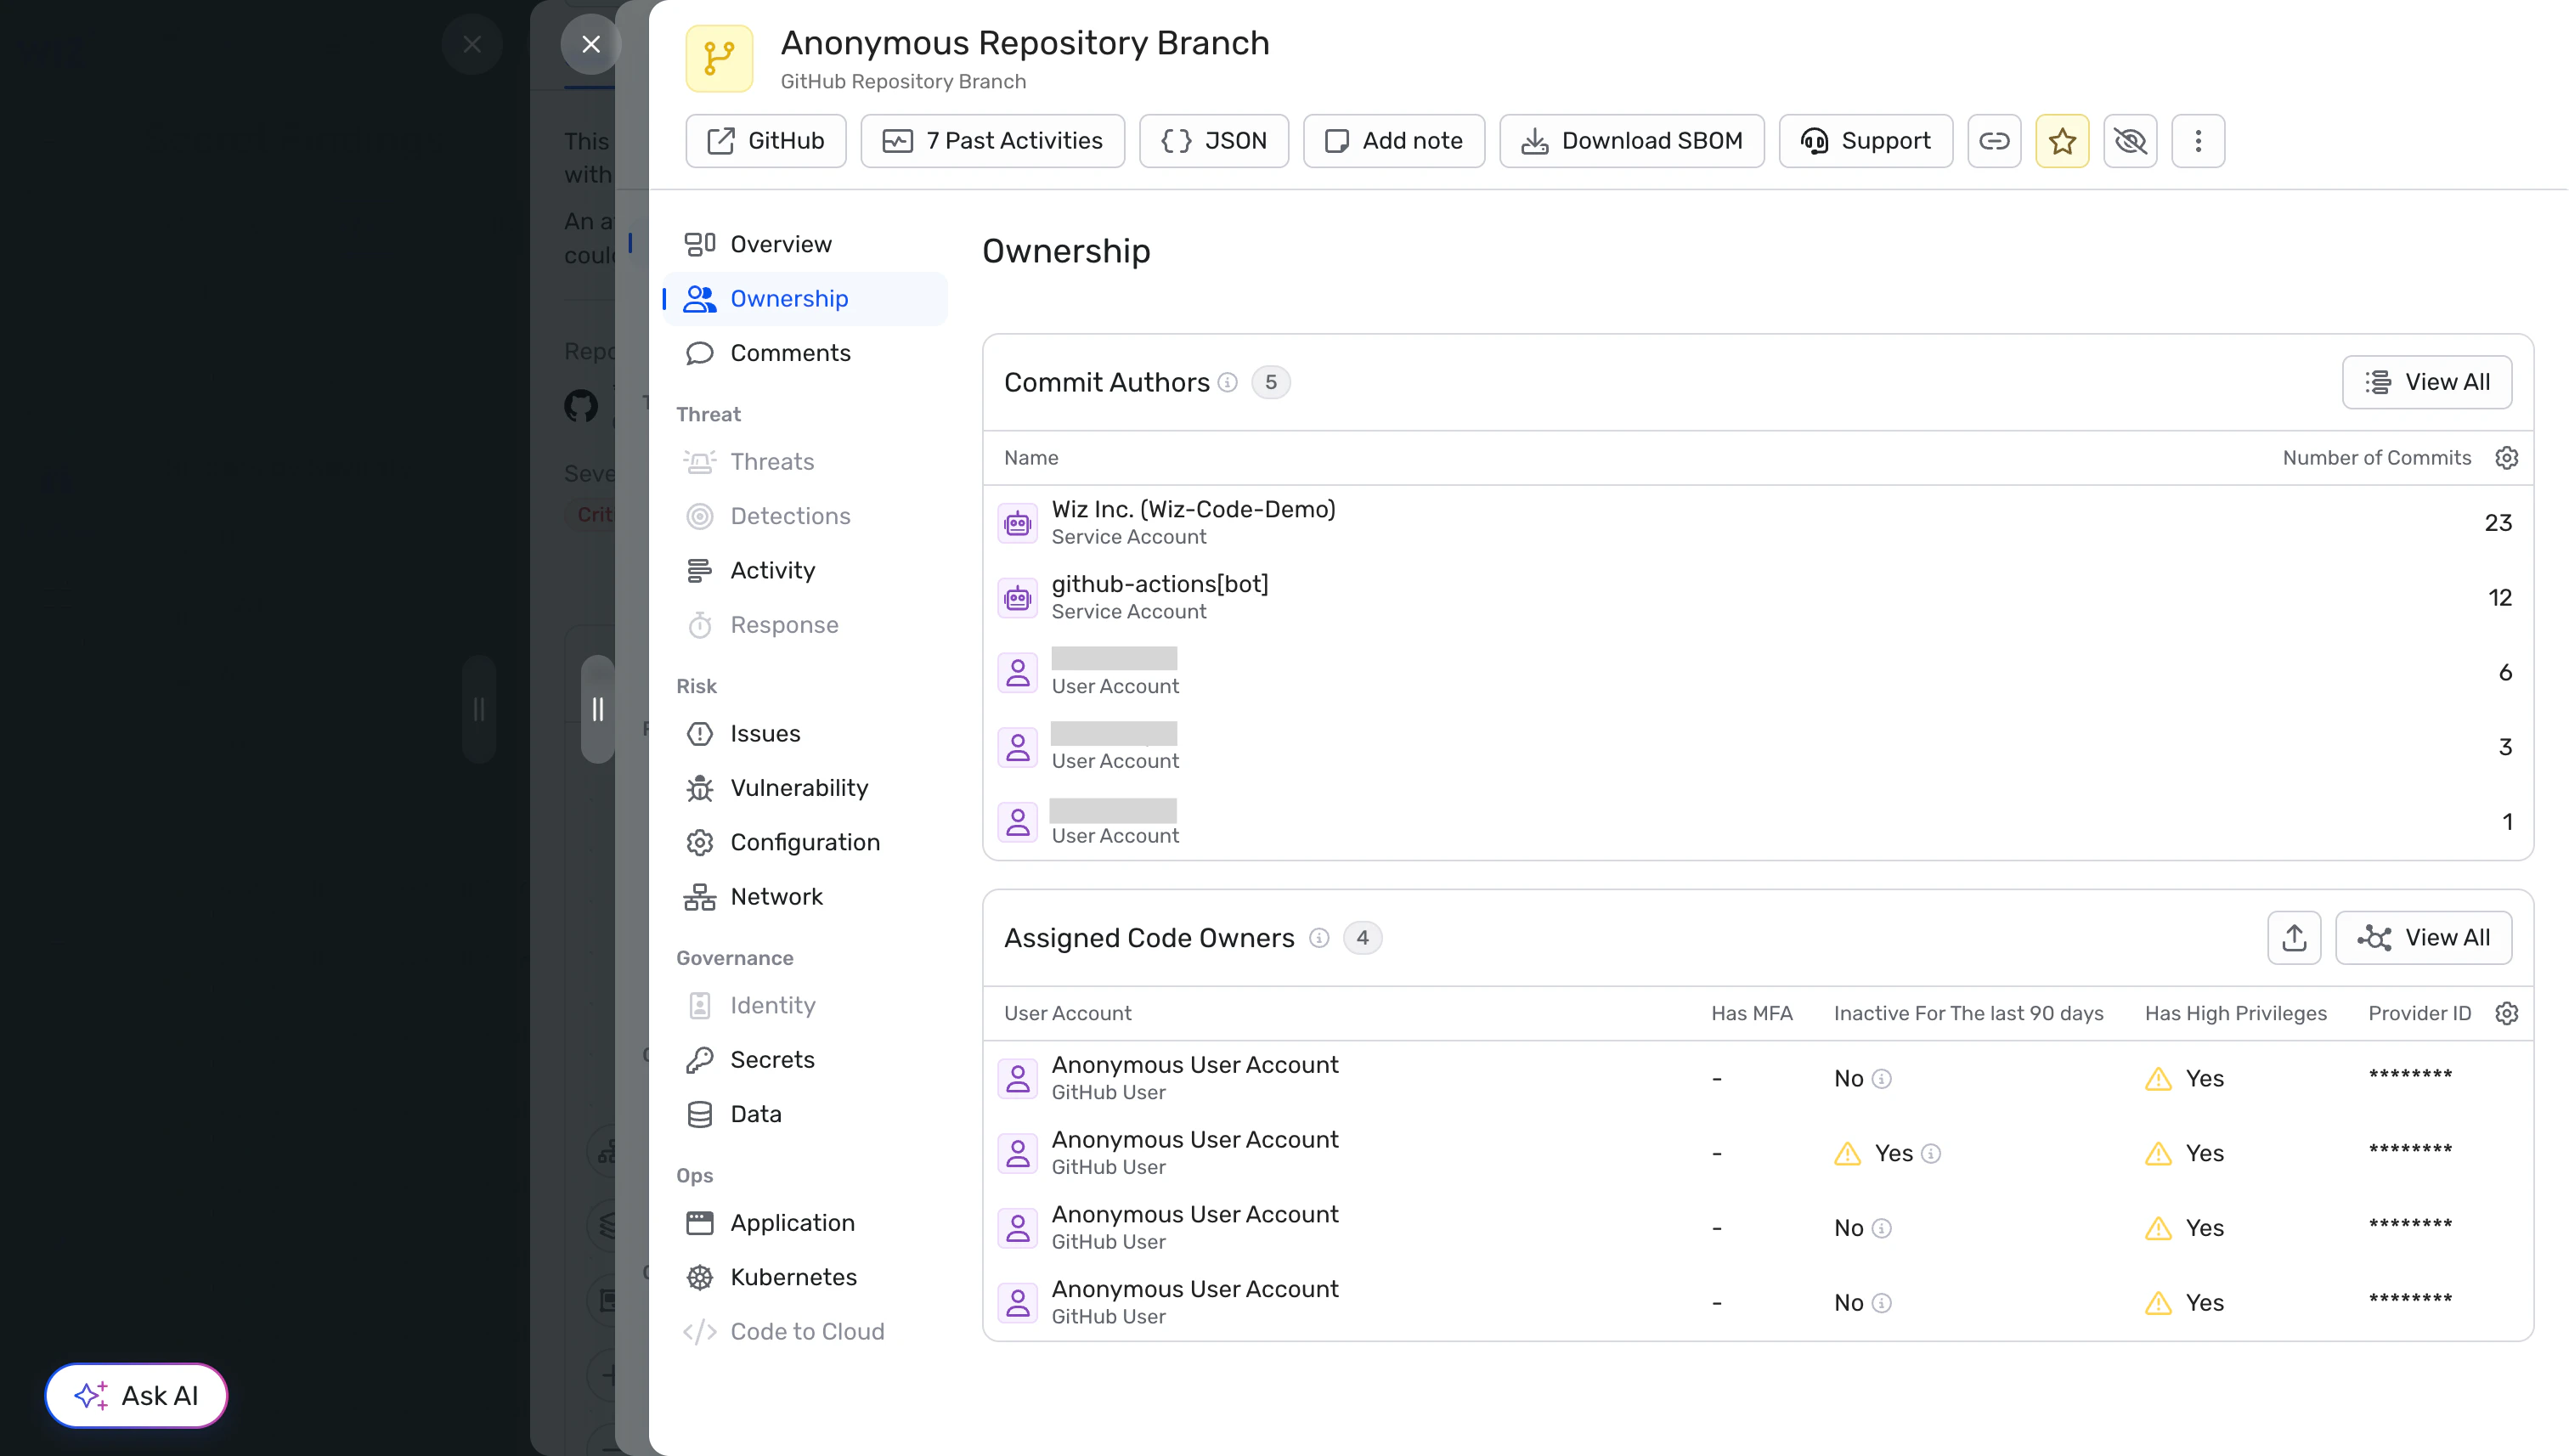Open the Activity sidebar item
Image resolution: width=2569 pixels, height=1456 pixels.
click(805, 570)
